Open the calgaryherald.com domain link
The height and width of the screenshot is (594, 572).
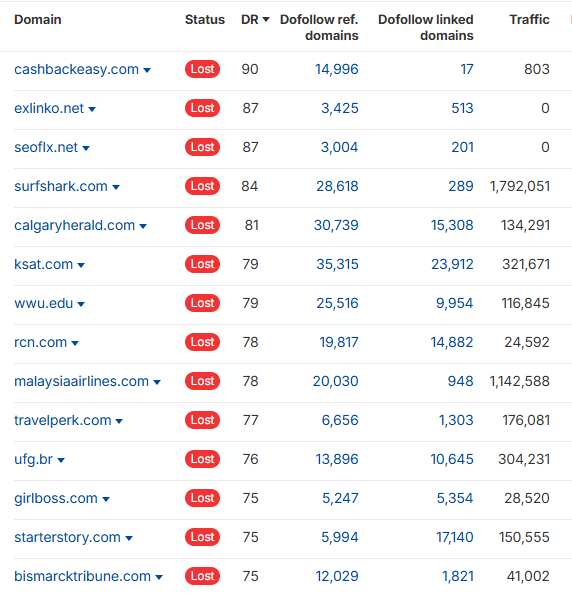tap(75, 225)
